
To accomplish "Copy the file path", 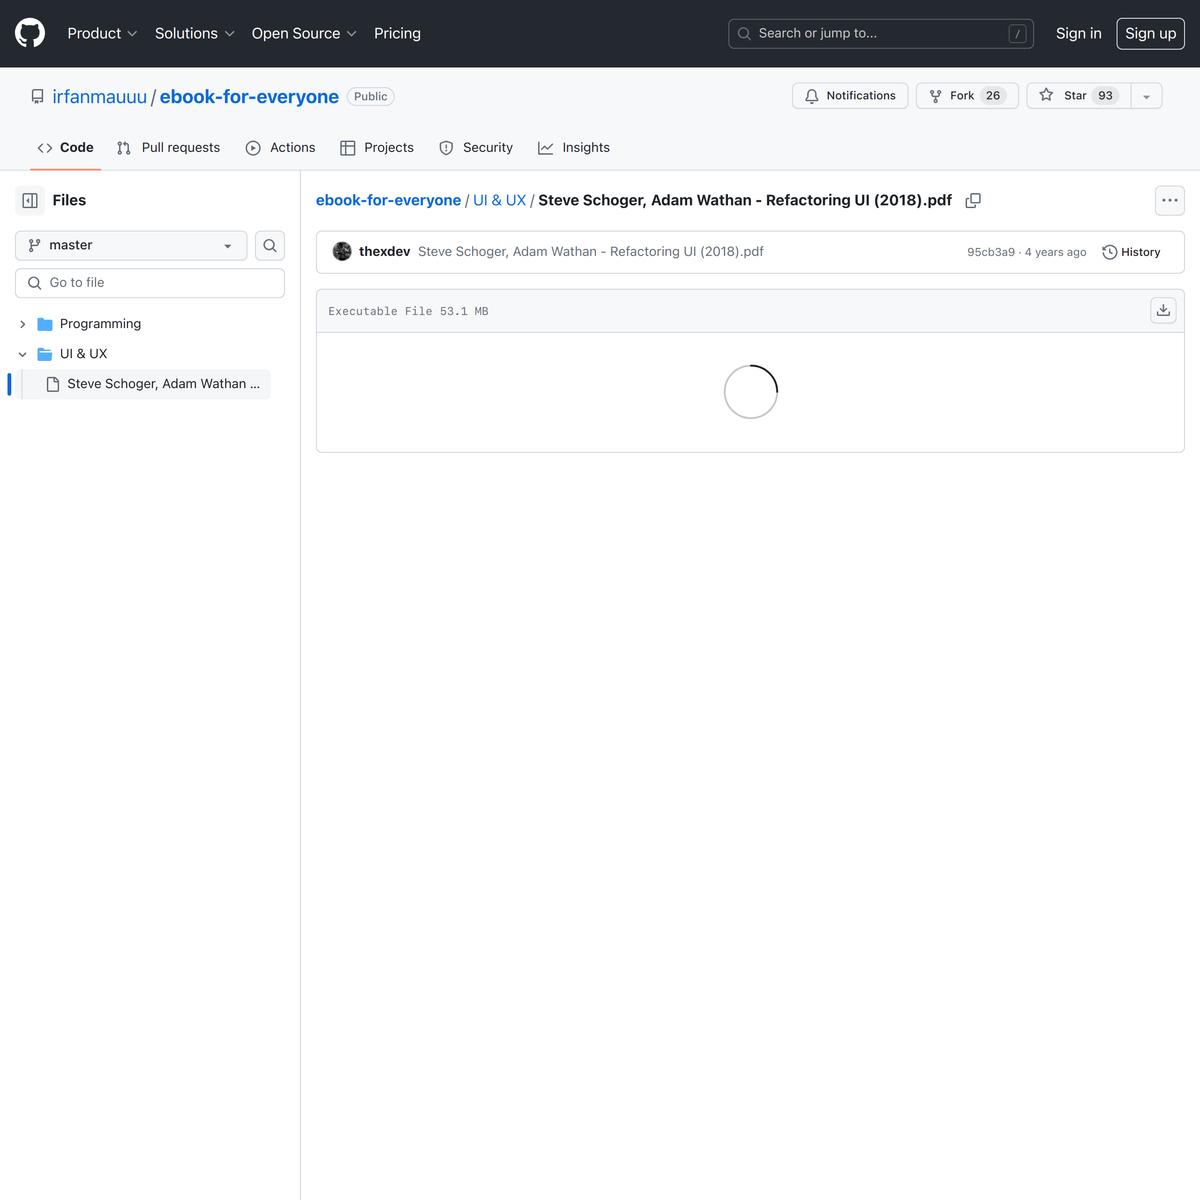I will 973,200.
